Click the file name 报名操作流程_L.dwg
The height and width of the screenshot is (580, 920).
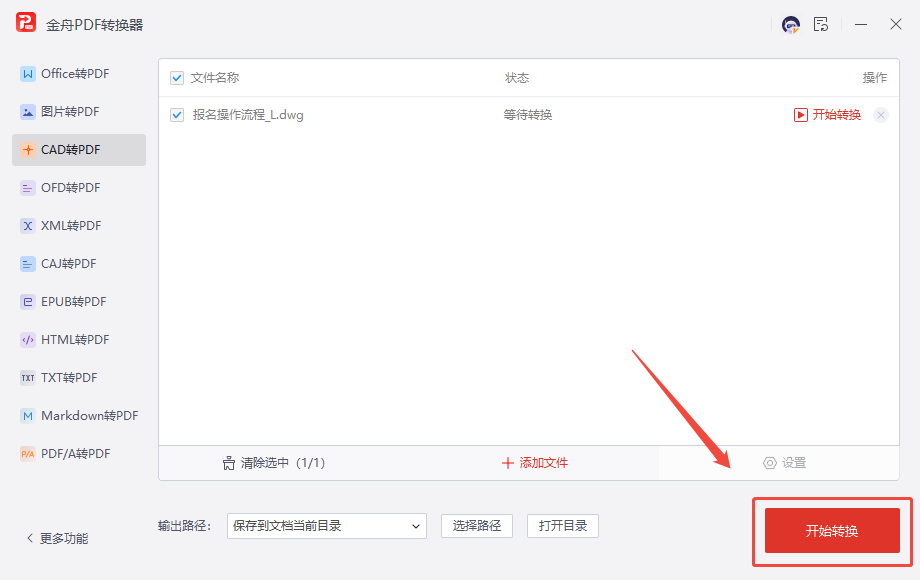click(248, 115)
